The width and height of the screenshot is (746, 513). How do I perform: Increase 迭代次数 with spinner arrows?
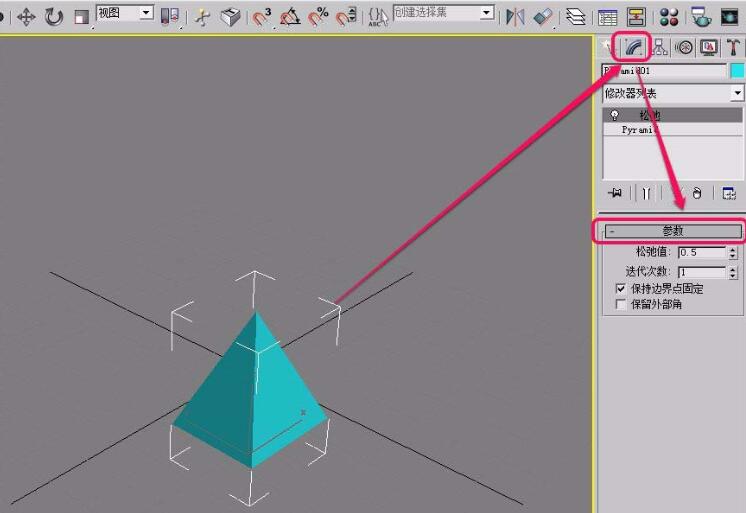coord(733,269)
